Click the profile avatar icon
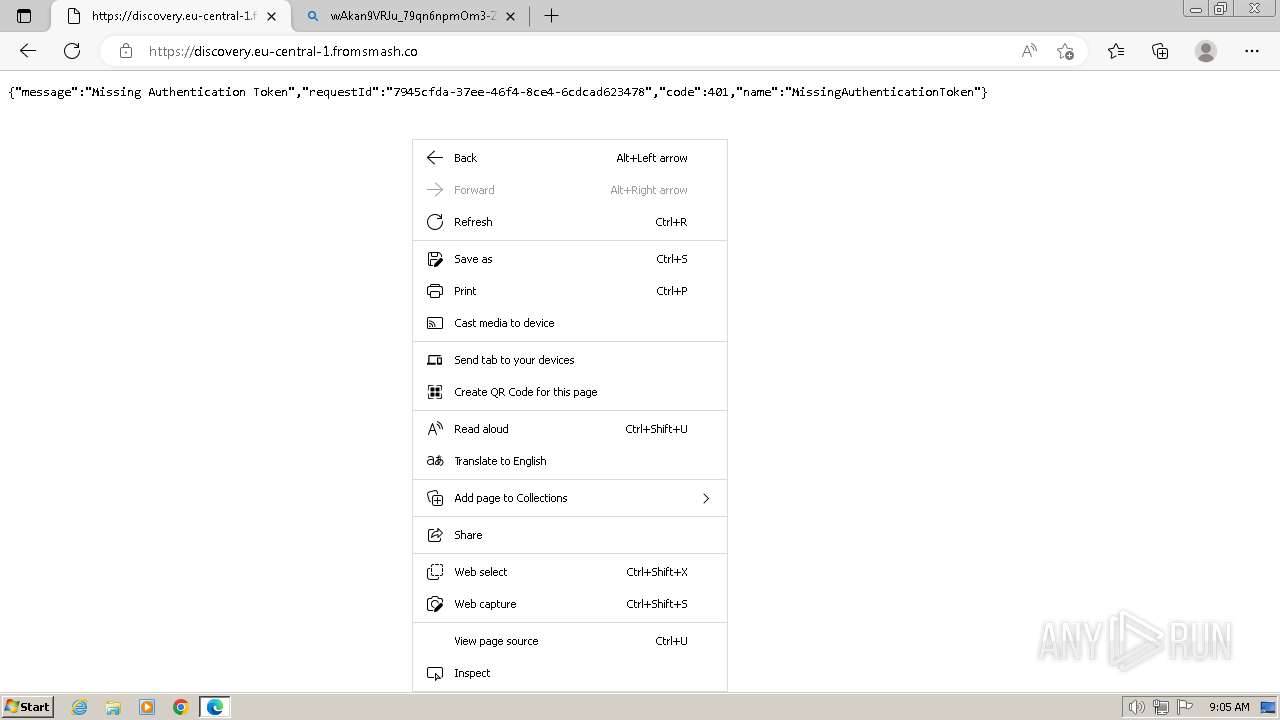 pyautogui.click(x=1206, y=51)
